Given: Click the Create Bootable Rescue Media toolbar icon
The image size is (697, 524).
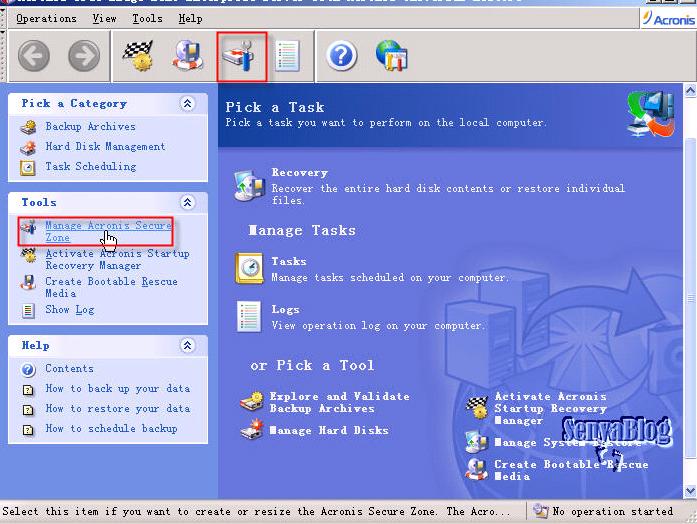Looking at the screenshot, I should tap(188, 56).
